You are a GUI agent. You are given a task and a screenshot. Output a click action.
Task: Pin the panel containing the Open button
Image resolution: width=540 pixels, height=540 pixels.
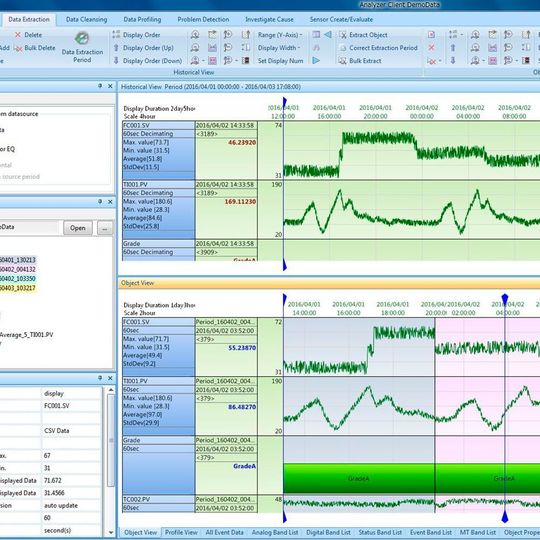click(100, 201)
